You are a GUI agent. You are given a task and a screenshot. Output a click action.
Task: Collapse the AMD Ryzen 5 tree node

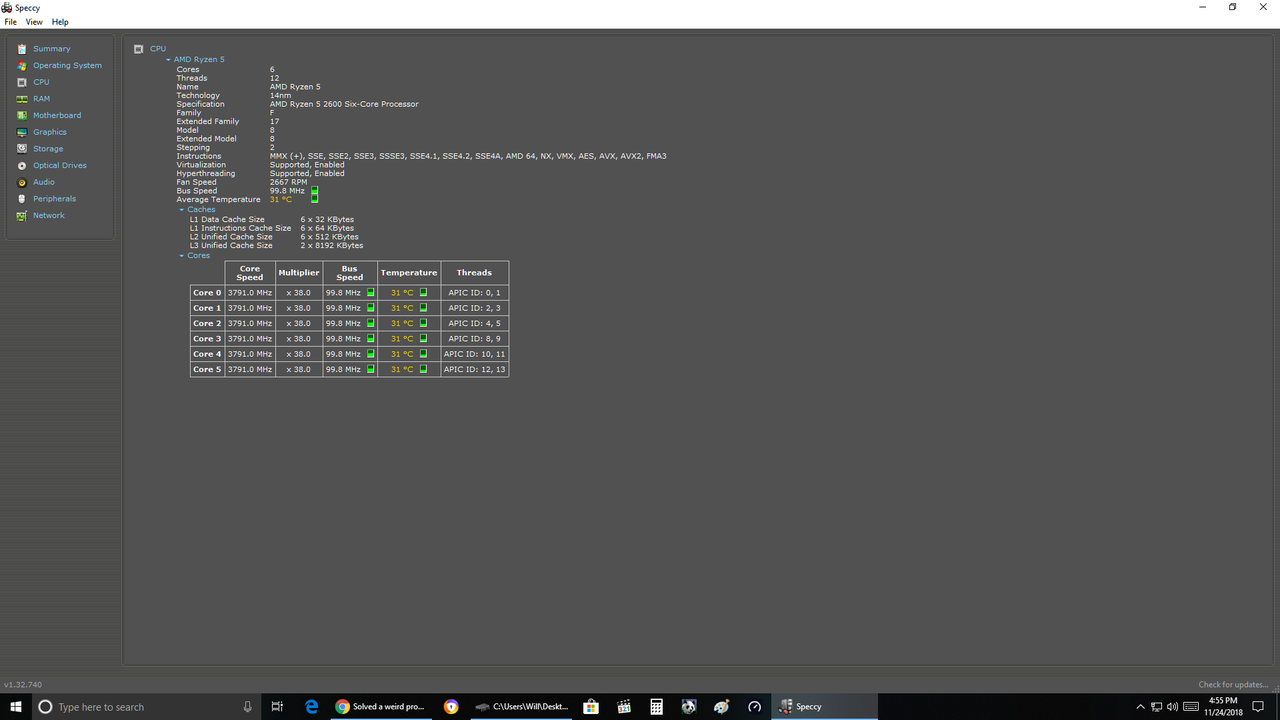click(x=169, y=60)
